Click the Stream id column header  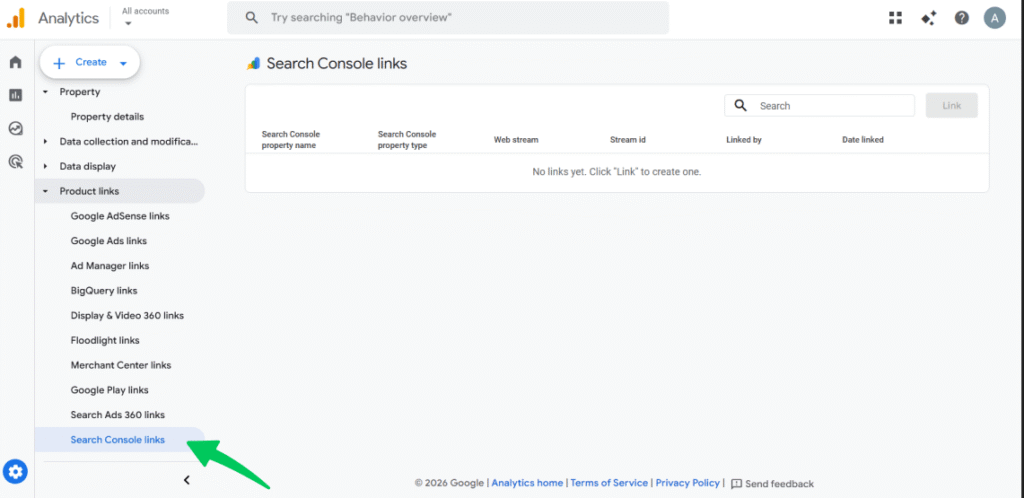point(628,140)
